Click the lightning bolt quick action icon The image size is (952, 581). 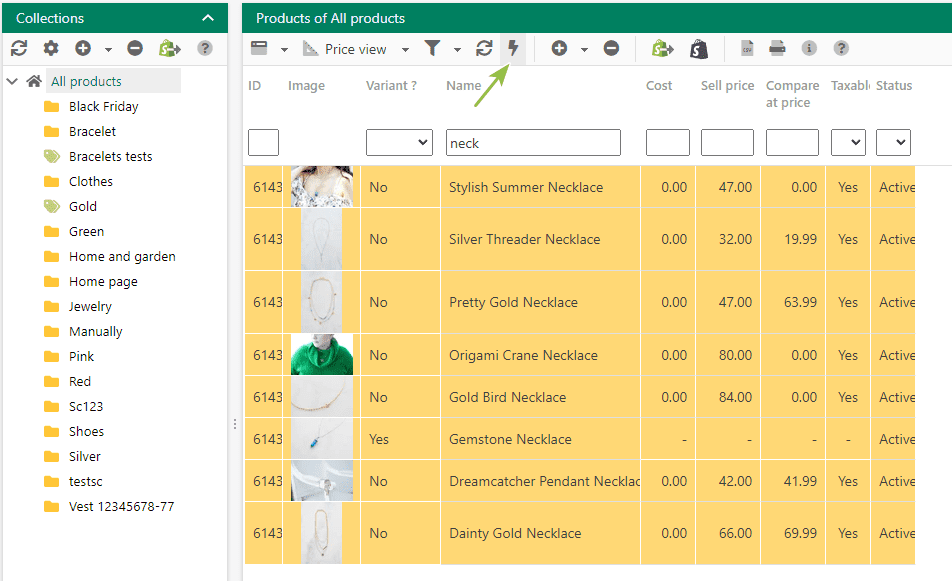[x=513, y=48]
